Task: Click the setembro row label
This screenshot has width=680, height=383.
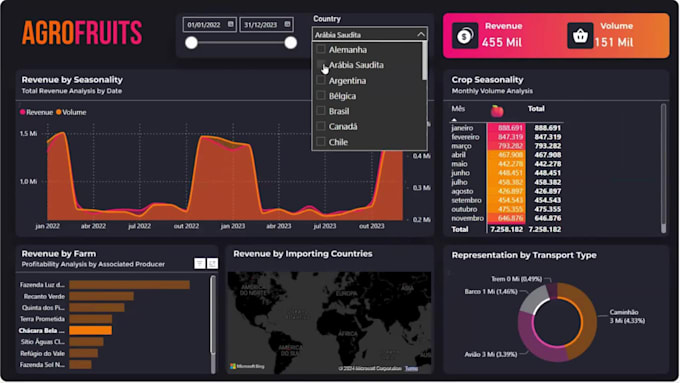Action: tap(466, 200)
